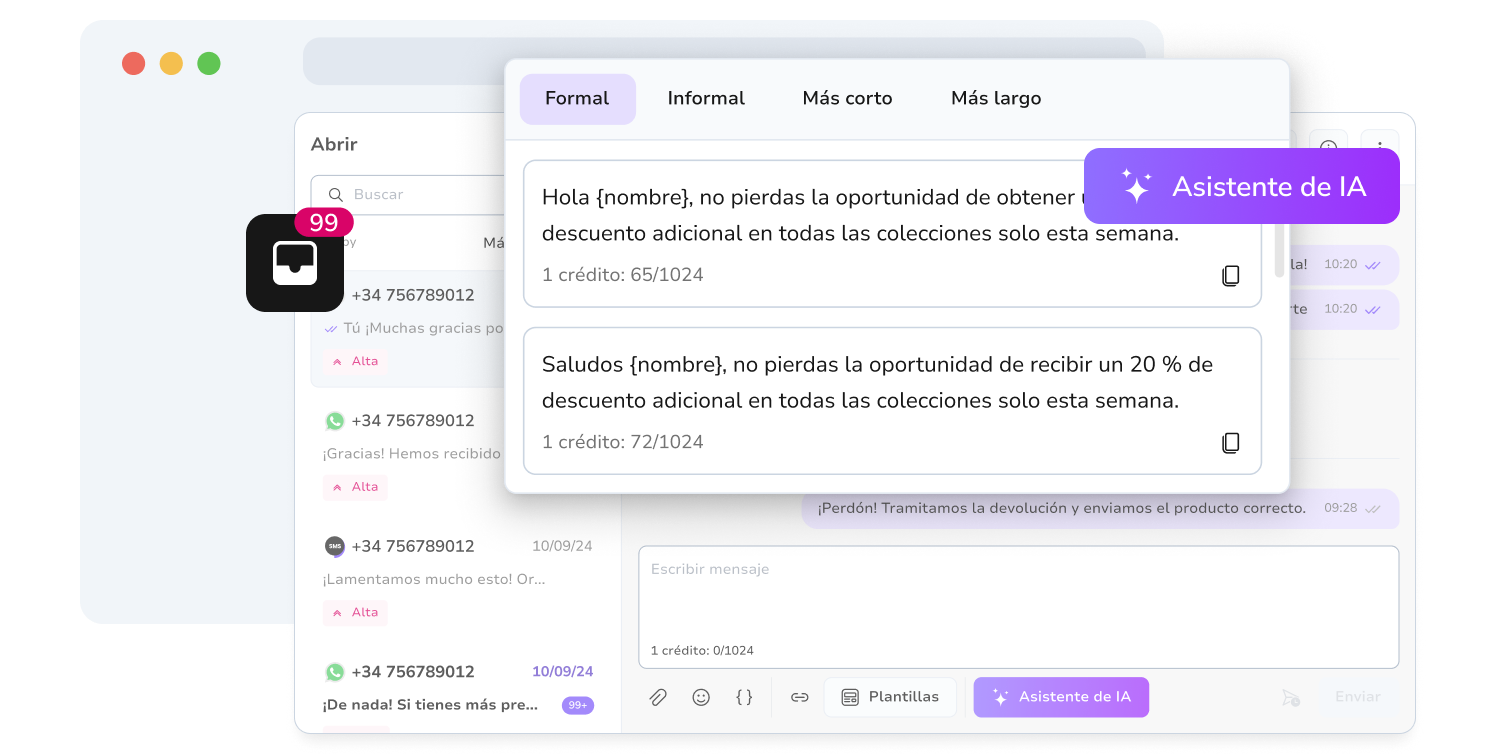The width and height of the screenshot is (1496, 754).
Task: Click the green maximize dot
Action: pos(209,64)
